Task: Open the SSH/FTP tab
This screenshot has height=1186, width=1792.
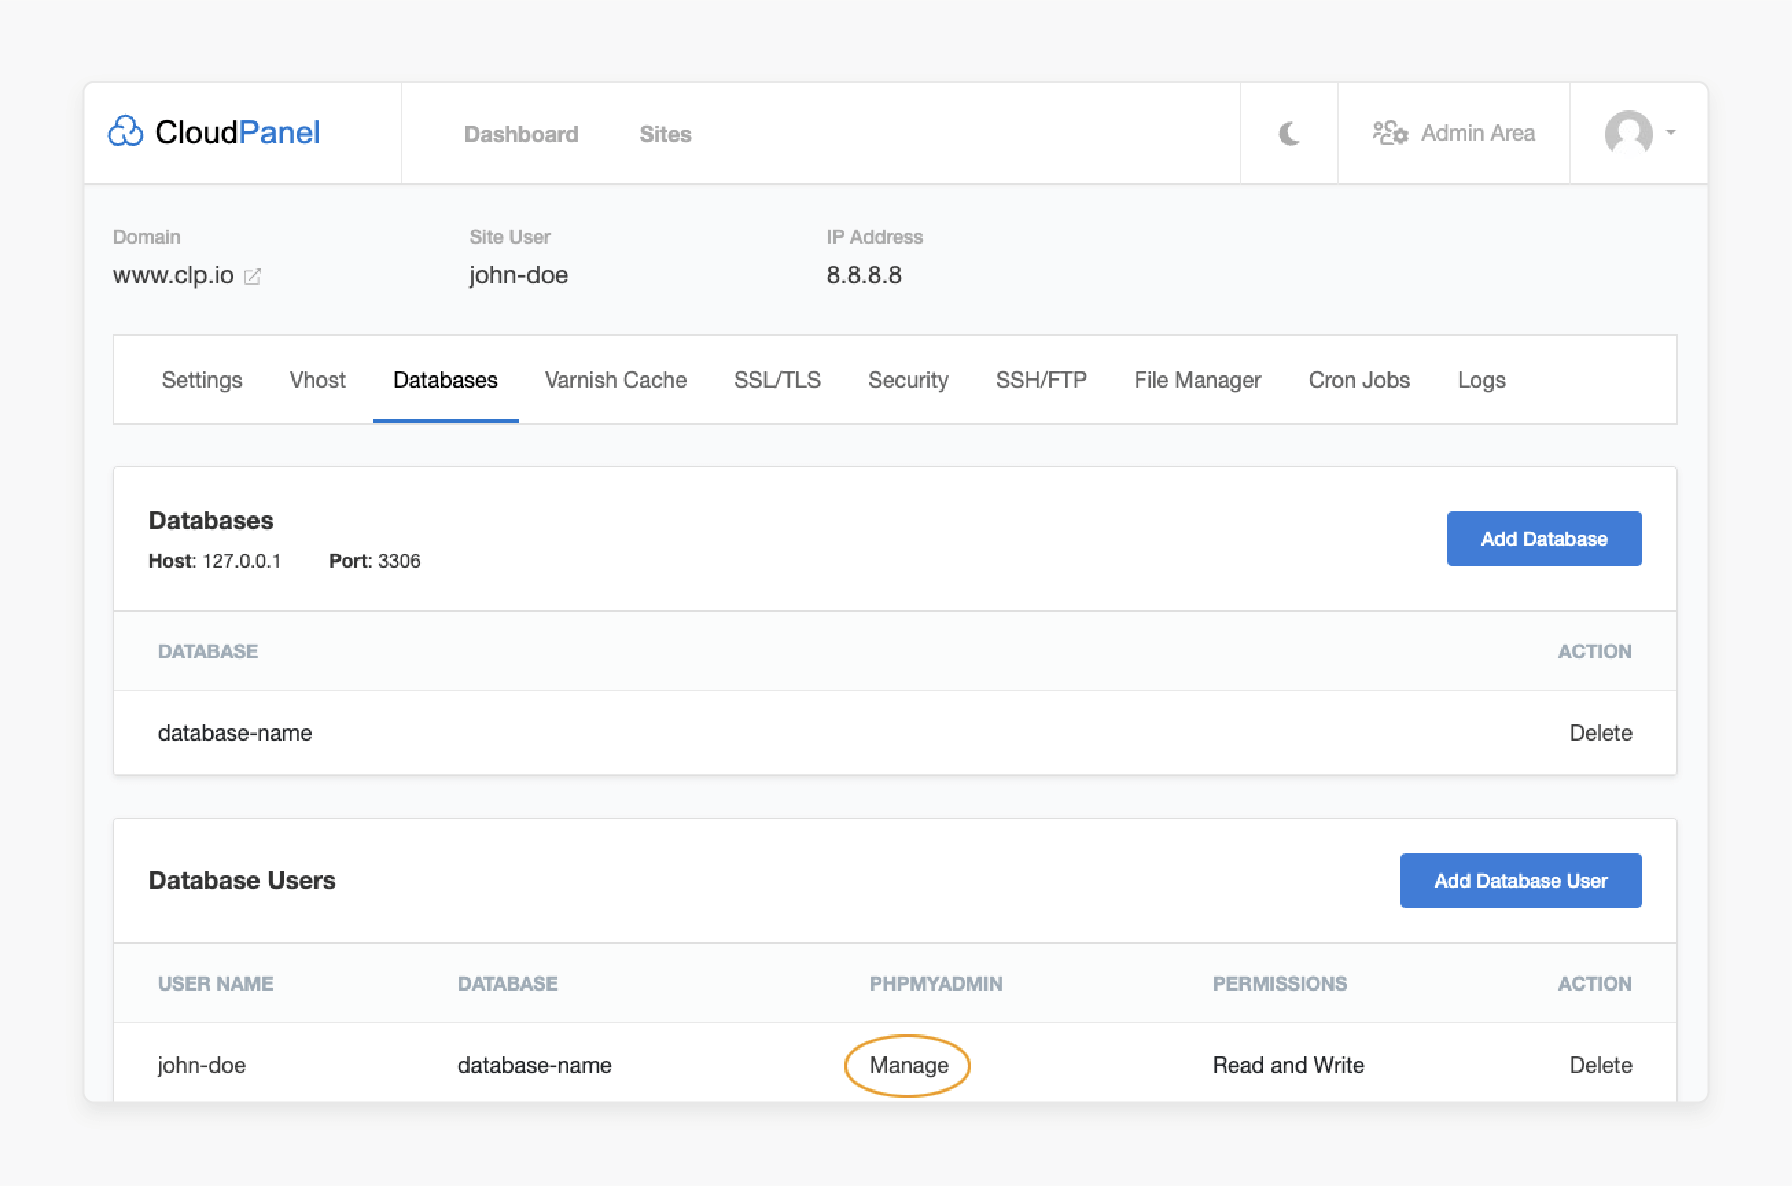Action: tap(1041, 380)
